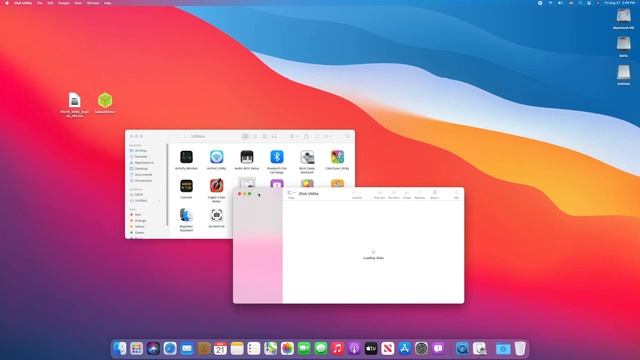Open the Help menu
This screenshot has height=360, width=640.
(x=107, y=3)
